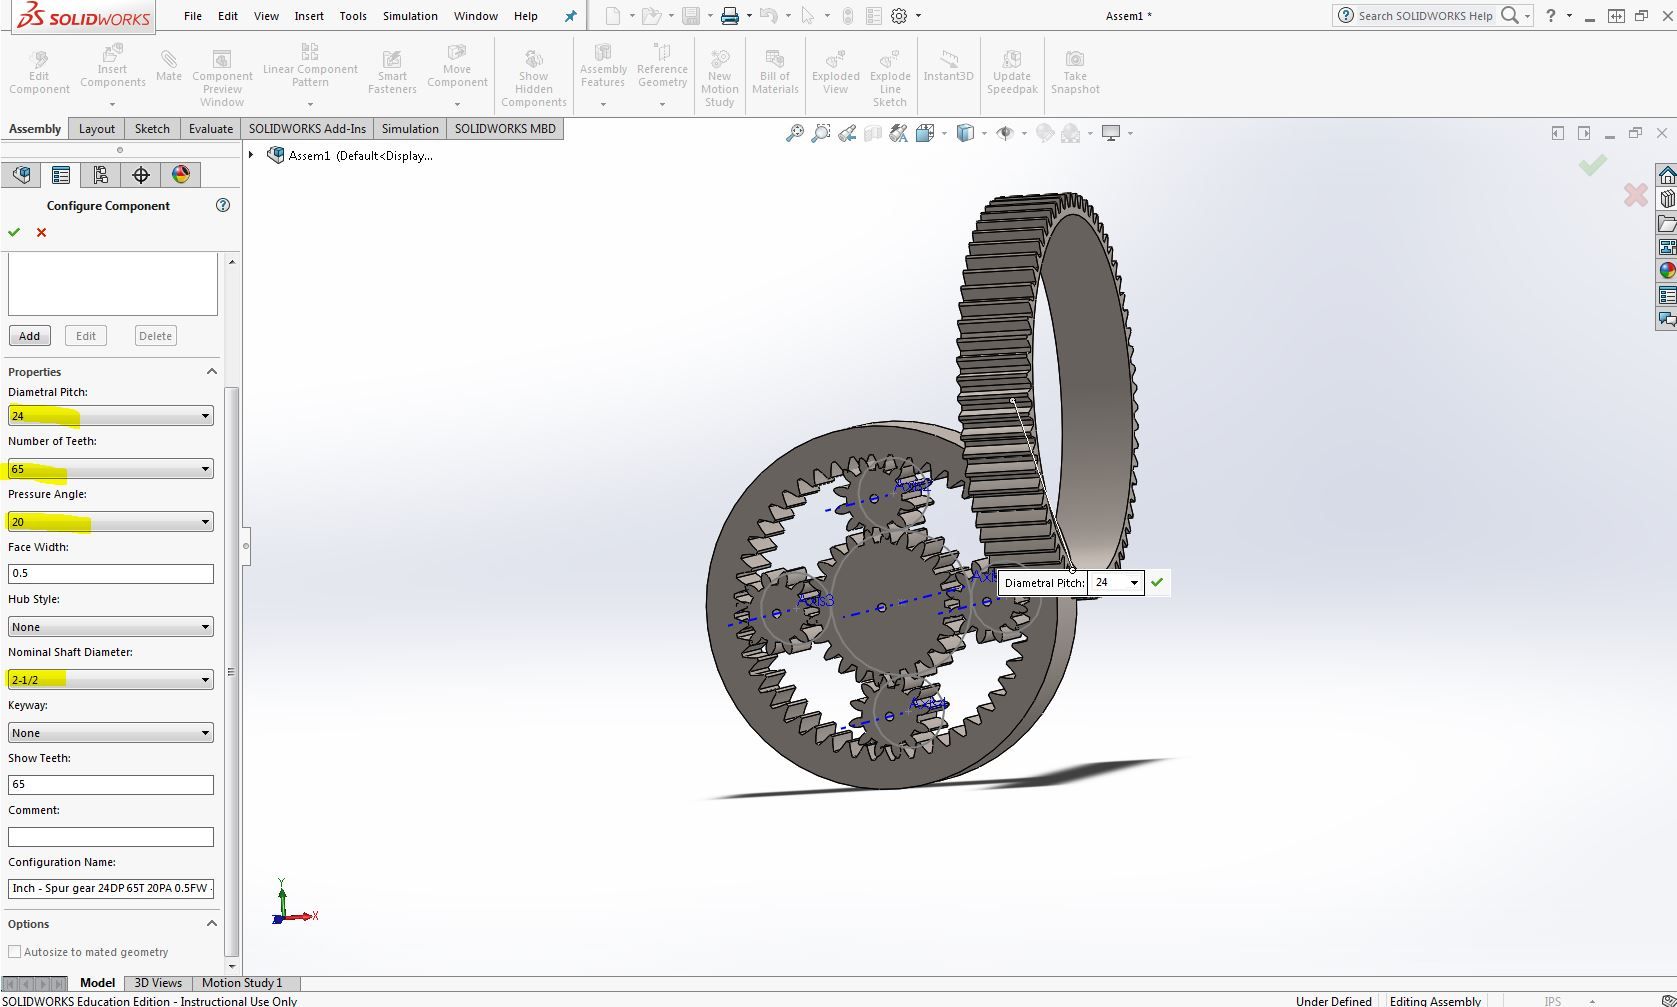Switch to Motion Study 1 tab
This screenshot has height=1007, width=1677.
click(x=242, y=983)
